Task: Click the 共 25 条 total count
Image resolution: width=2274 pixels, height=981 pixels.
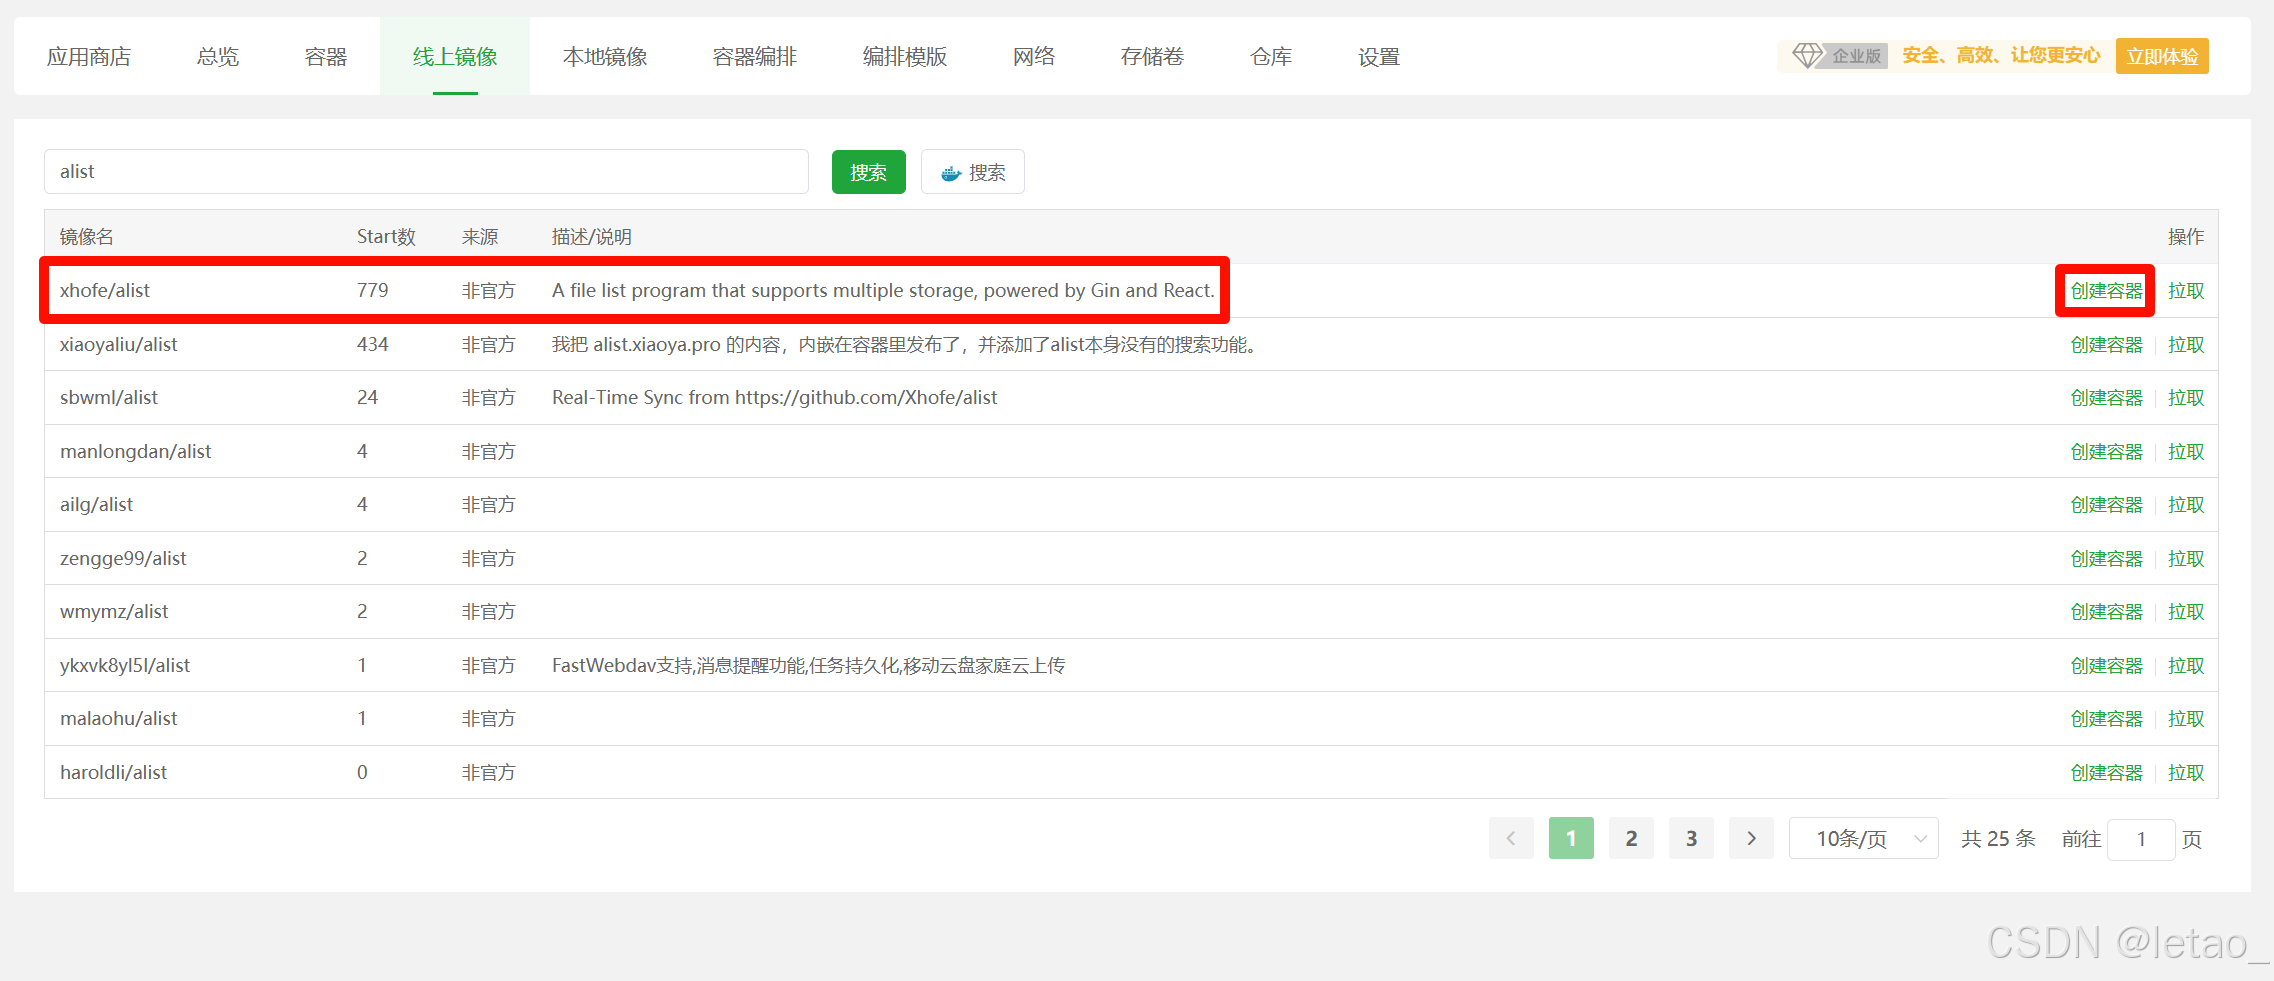Action: pyautogui.click(x=1998, y=839)
